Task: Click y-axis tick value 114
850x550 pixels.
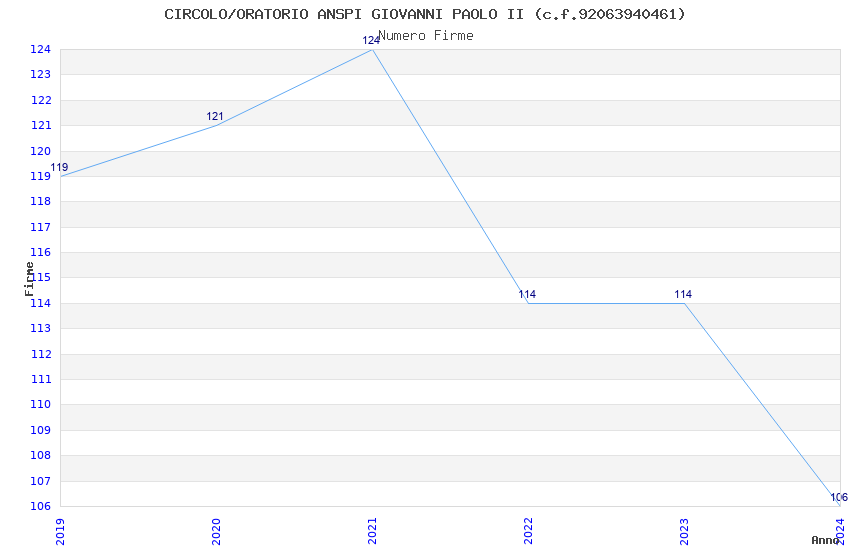Action: (41, 303)
